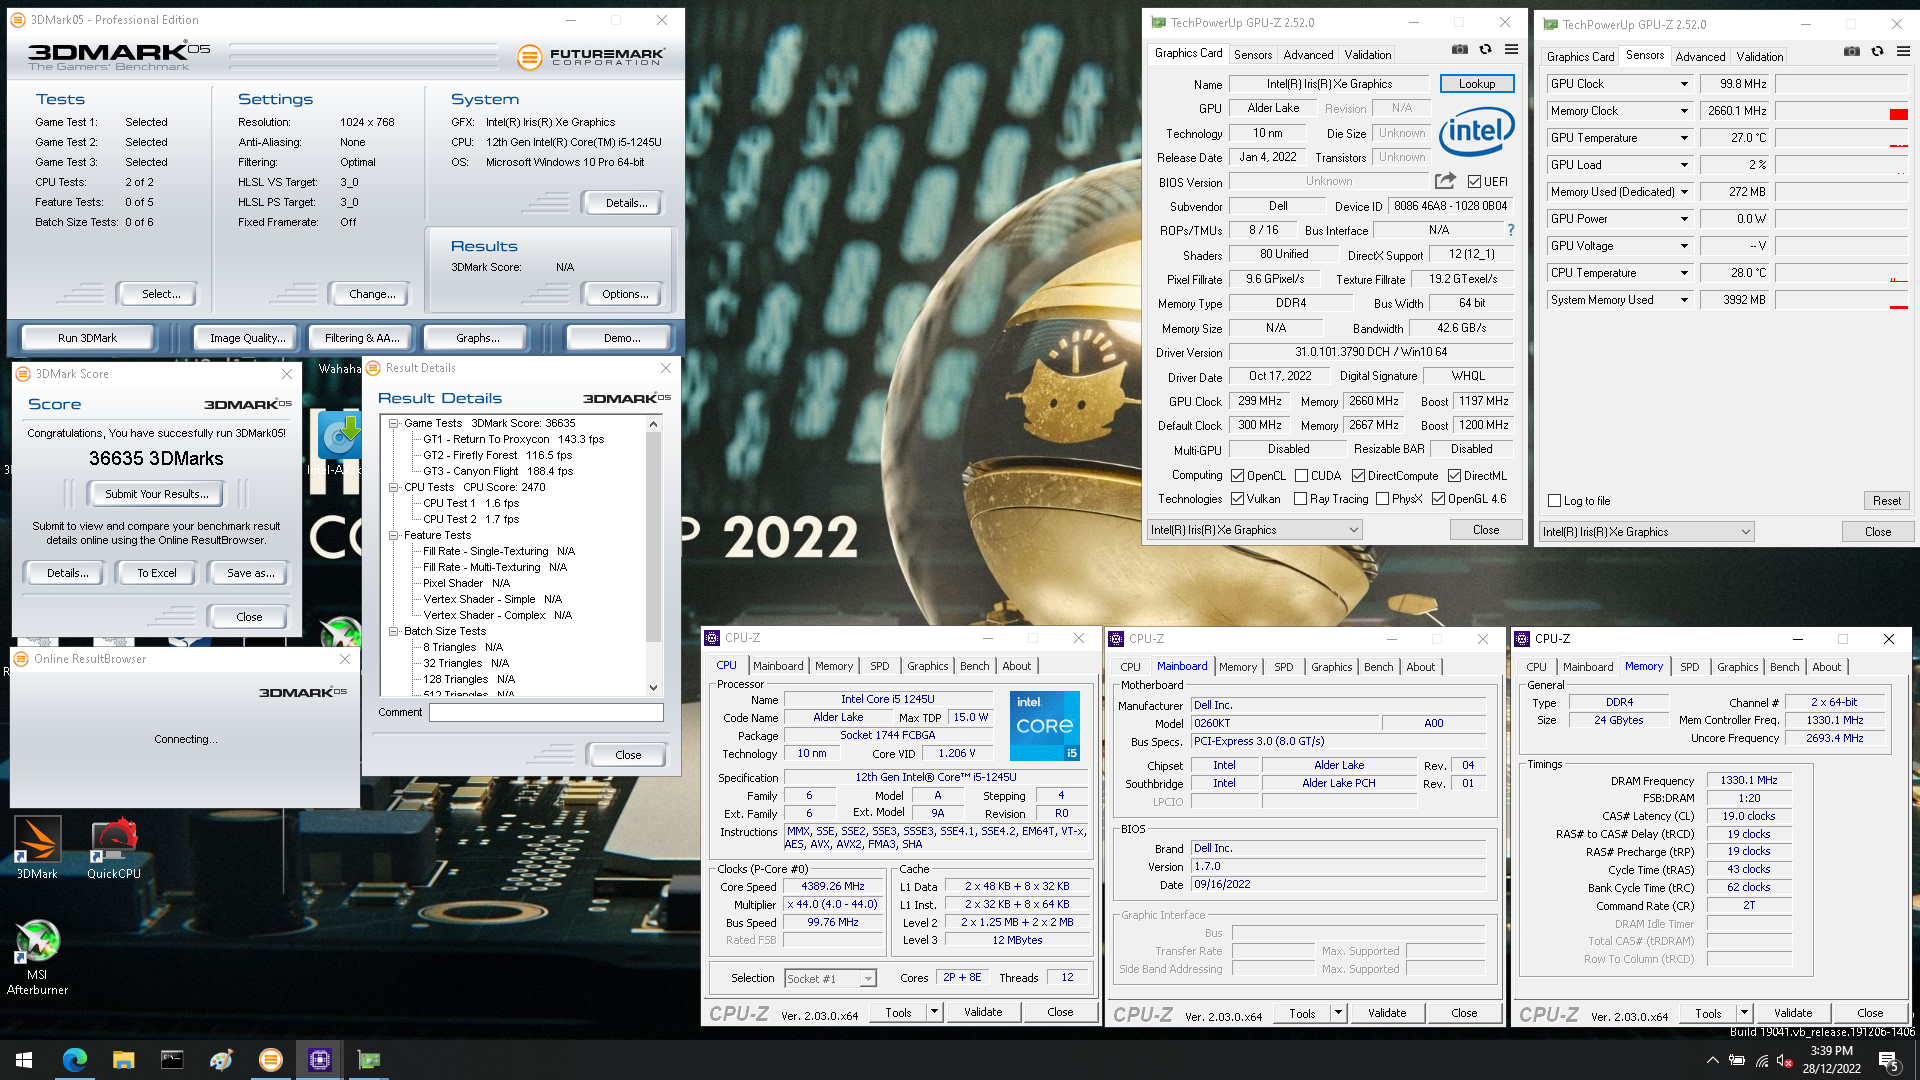The image size is (1920, 1080).
Task: Click the 3DMark05 orange taskbar icon
Action: [x=270, y=1060]
